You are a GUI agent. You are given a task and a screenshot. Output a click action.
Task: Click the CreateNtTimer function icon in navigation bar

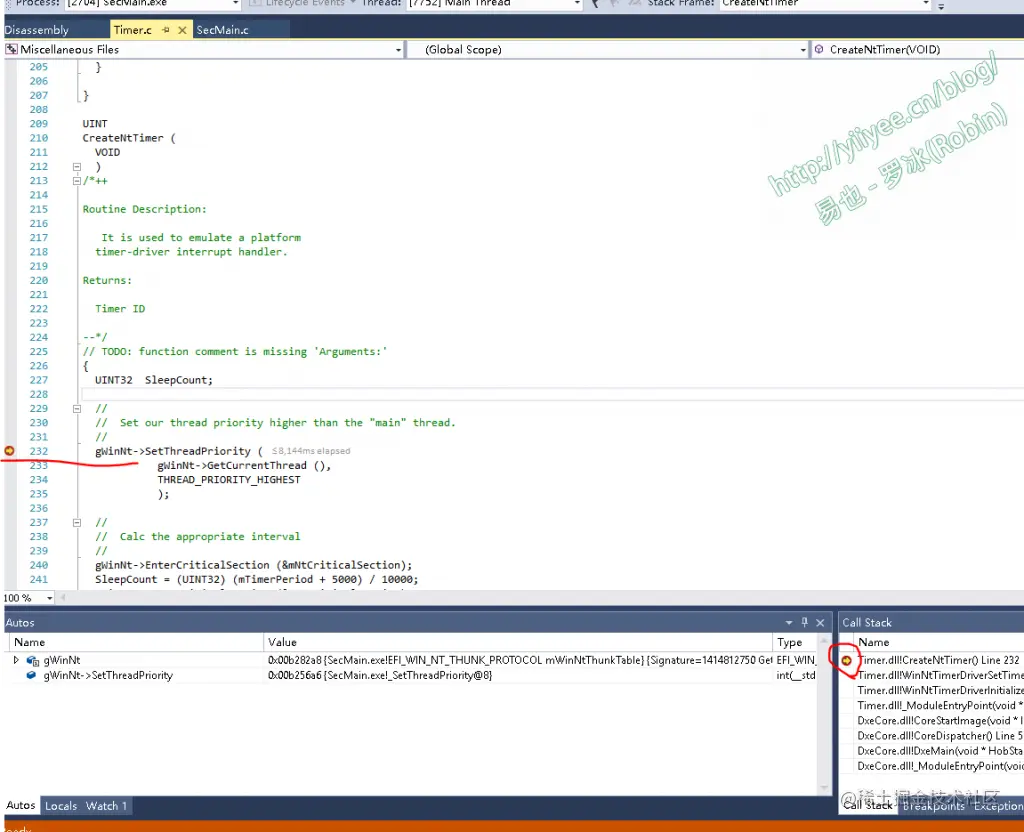[819, 49]
